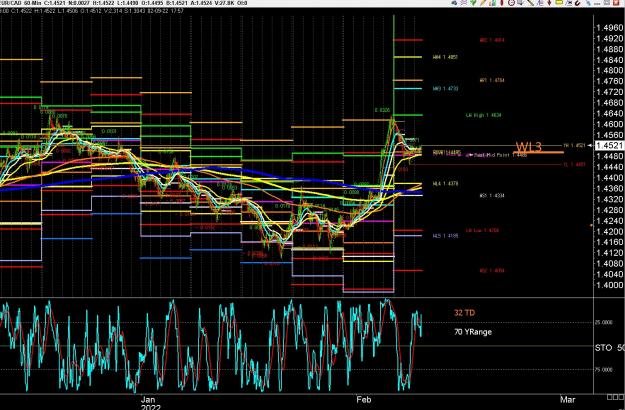Click the 1.4000 price axis label
Viewport: 625px width, 410px height.
tap(609, 285)
